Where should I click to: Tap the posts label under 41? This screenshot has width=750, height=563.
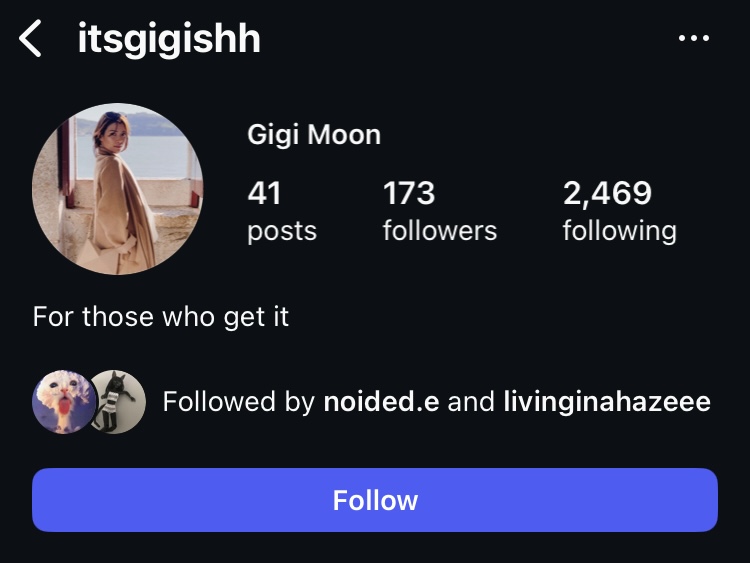(x=282, y=232)
